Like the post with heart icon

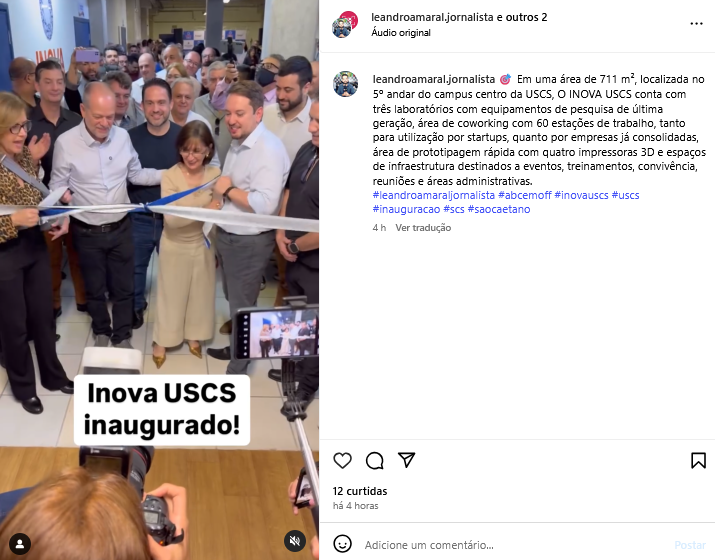(x=342, y=460)
